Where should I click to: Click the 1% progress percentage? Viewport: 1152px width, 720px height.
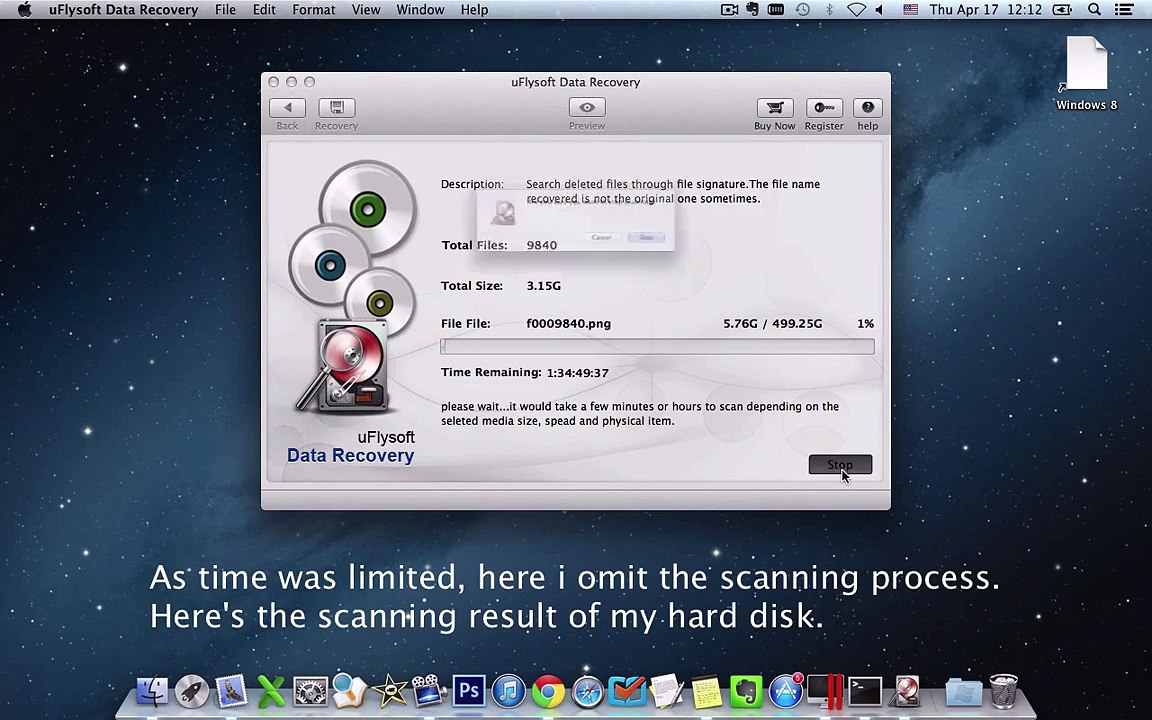865,323
